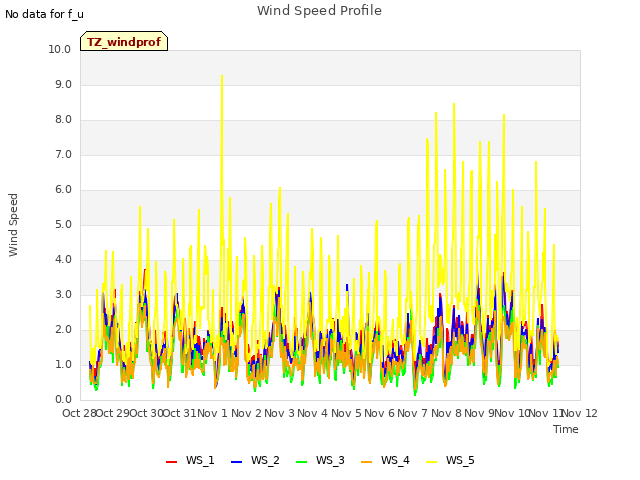
Task: Click the Nov 6 x-axis date label
Action: [379, 413]
